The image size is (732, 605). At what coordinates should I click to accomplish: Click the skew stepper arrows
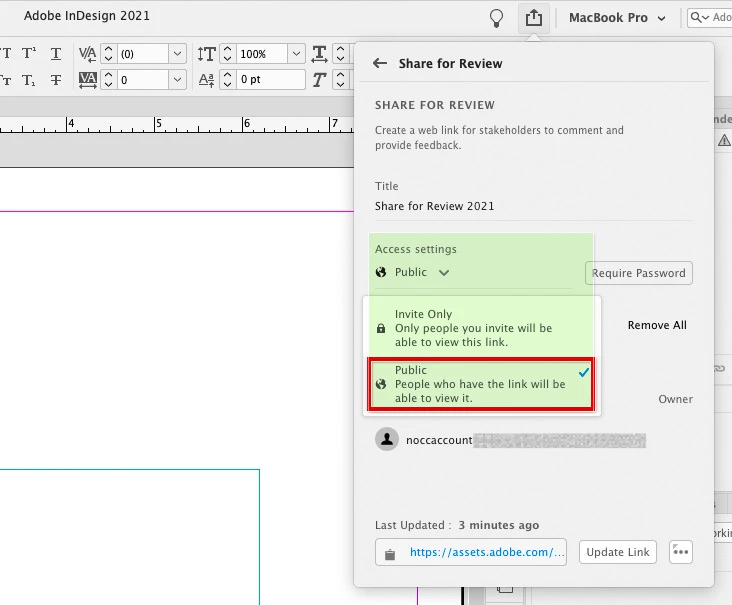click(x=340, y=80)
